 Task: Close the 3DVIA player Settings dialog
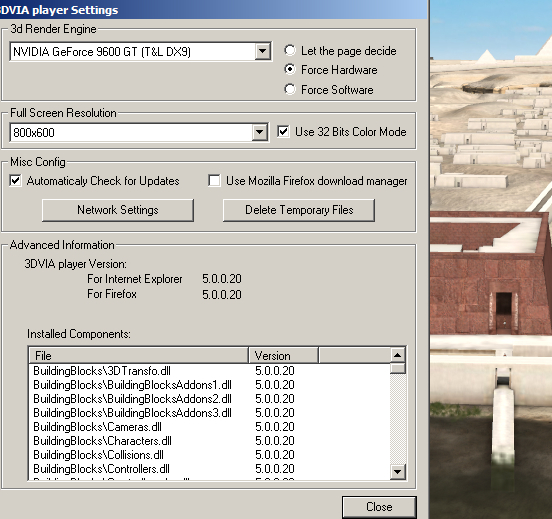coord(379,507)
